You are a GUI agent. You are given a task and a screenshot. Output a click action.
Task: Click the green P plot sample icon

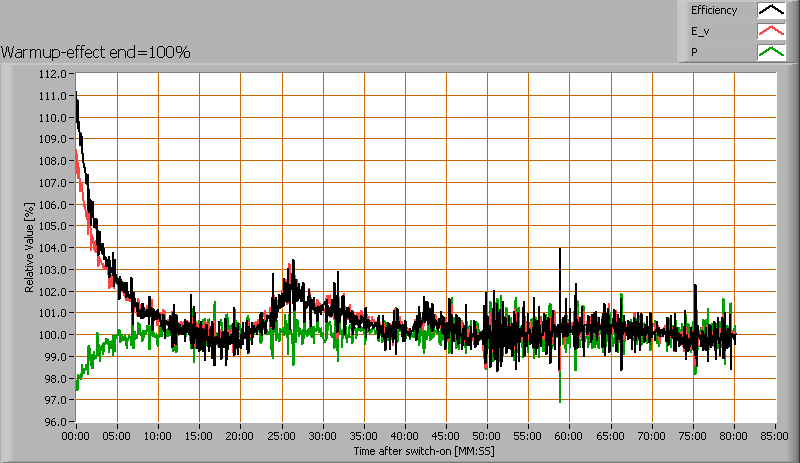[x=771, y=52]
